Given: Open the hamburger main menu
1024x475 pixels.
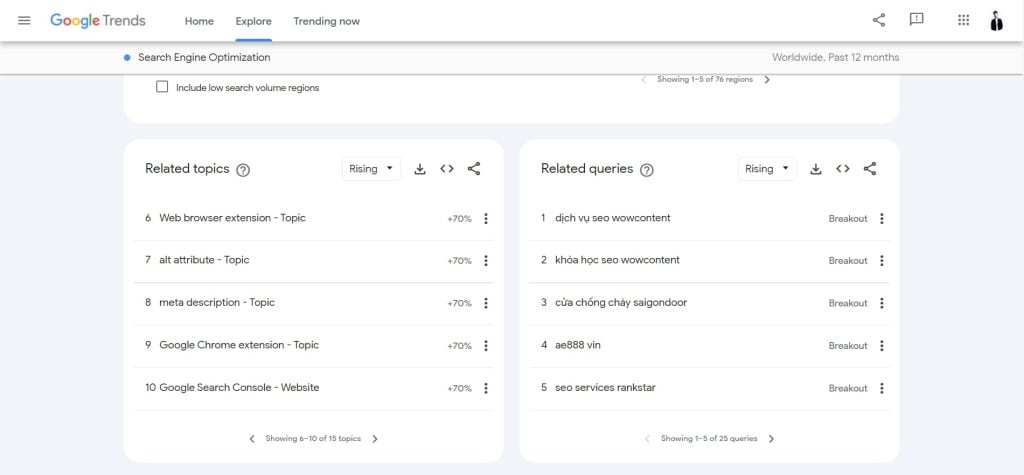Looking at the screenshot, I should [x=24, y=21].
